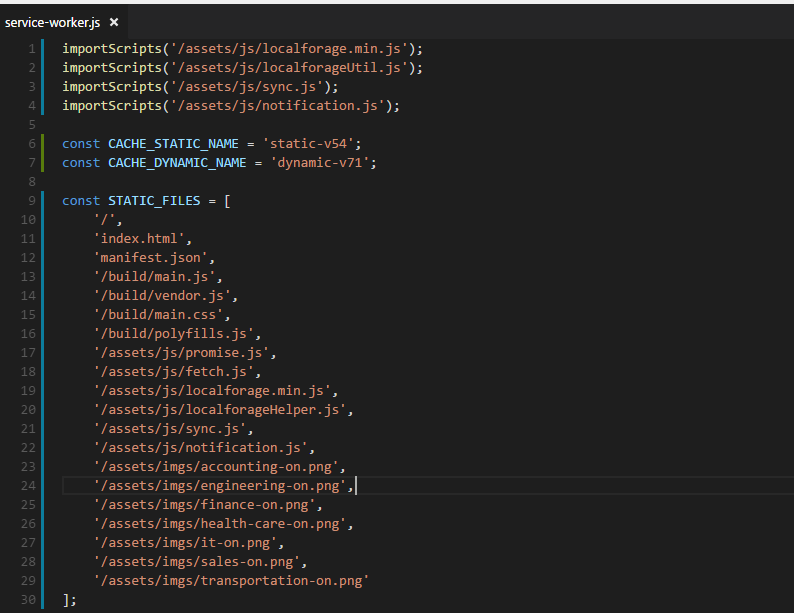Place cursor in 'dynamic-v71' string
The image size is (794, 613).
point(320,163)
